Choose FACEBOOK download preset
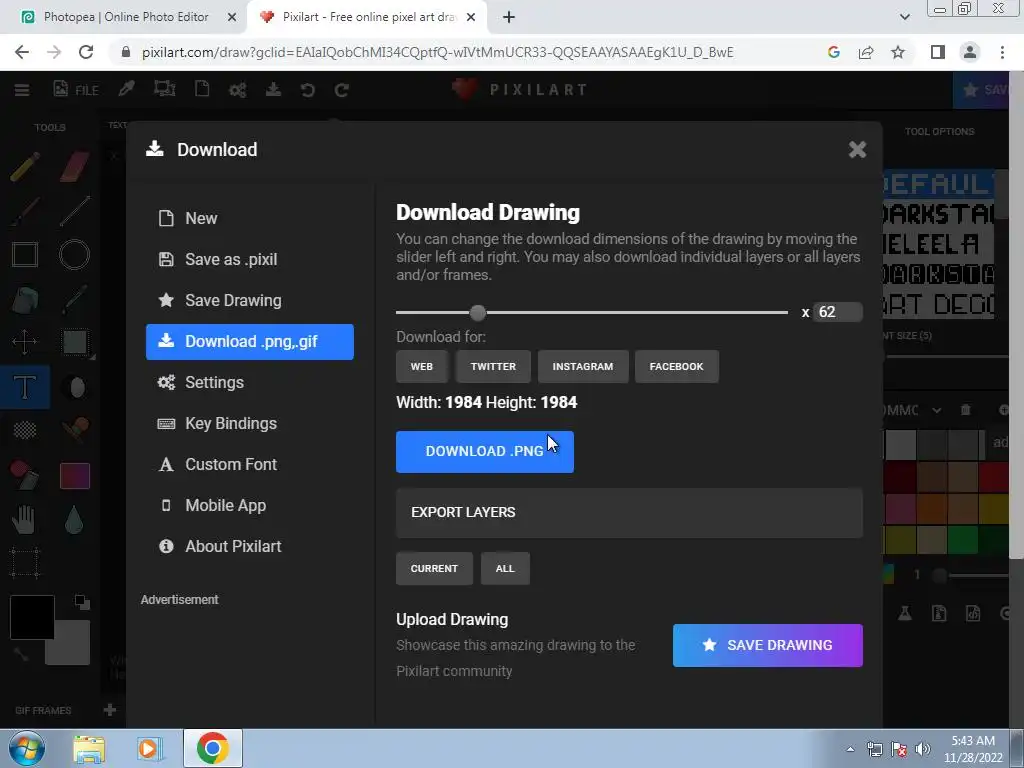The width and height of the screenshot is (1024, 768). tap(677, 366)
